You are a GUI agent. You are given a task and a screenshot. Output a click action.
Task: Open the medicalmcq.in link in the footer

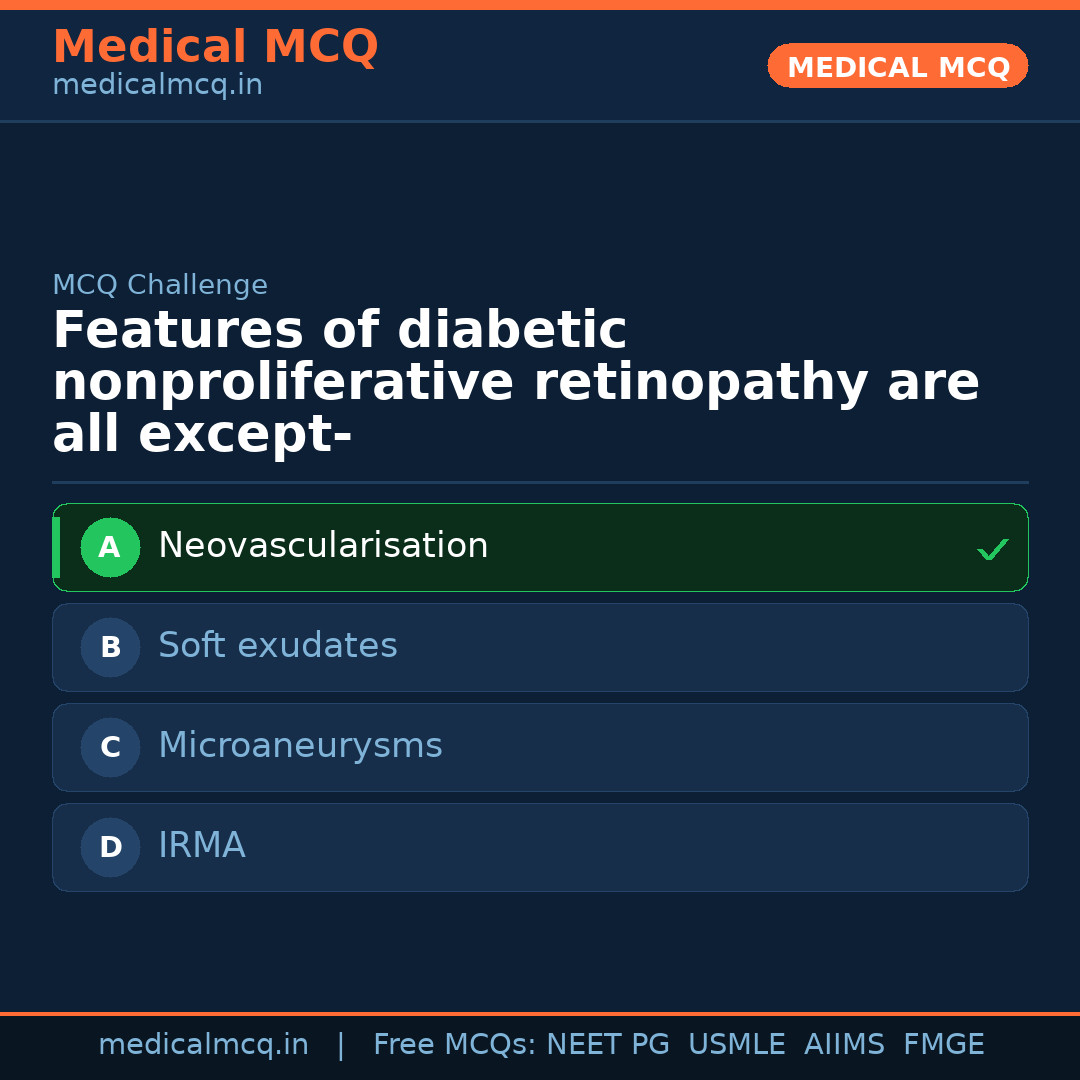point(203,1045)
